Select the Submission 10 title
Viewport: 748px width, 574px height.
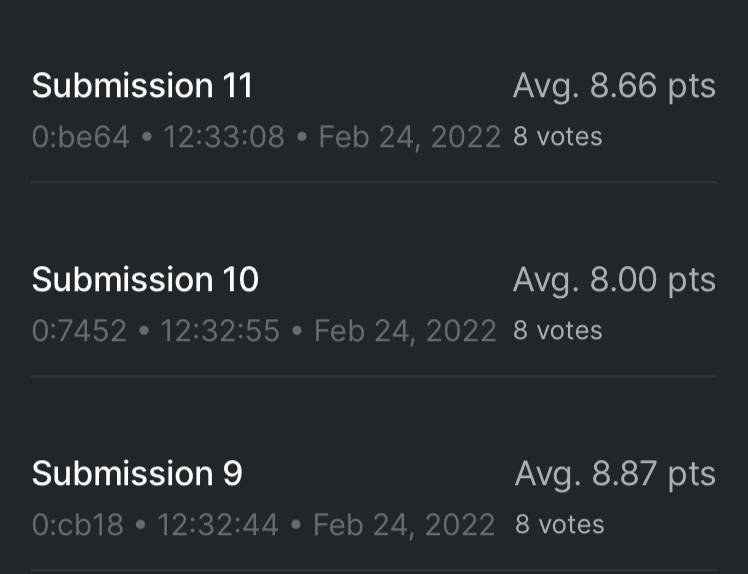[x=145, y=280]
